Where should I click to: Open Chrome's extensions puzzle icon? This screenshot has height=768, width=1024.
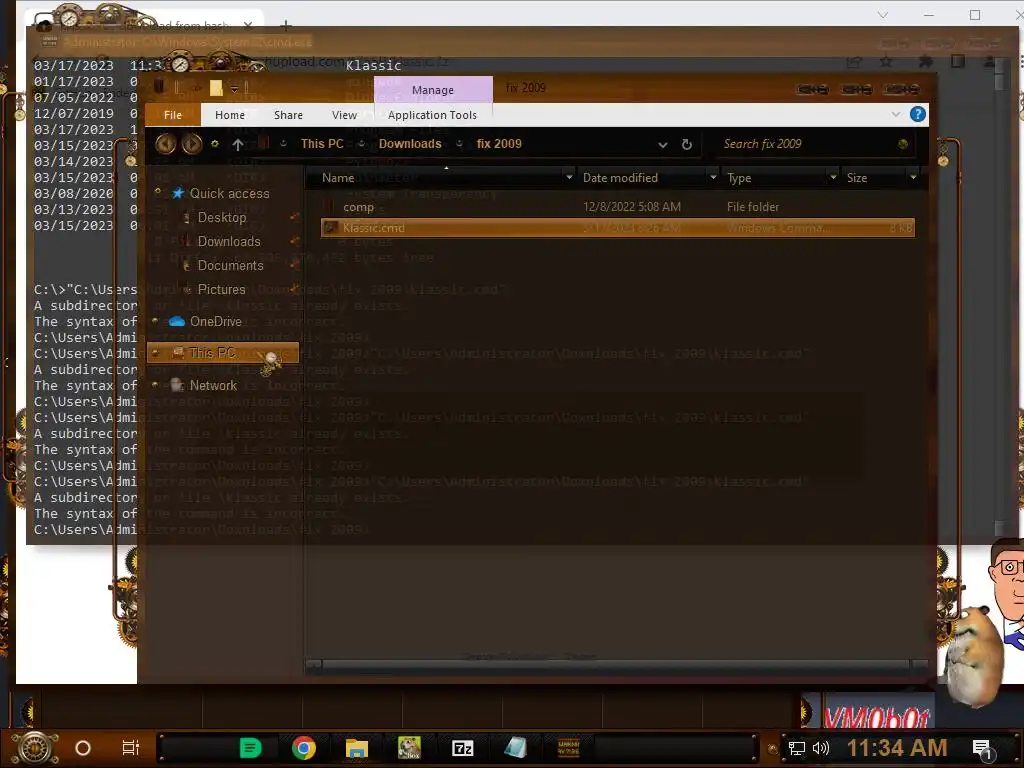click(925, 61)
